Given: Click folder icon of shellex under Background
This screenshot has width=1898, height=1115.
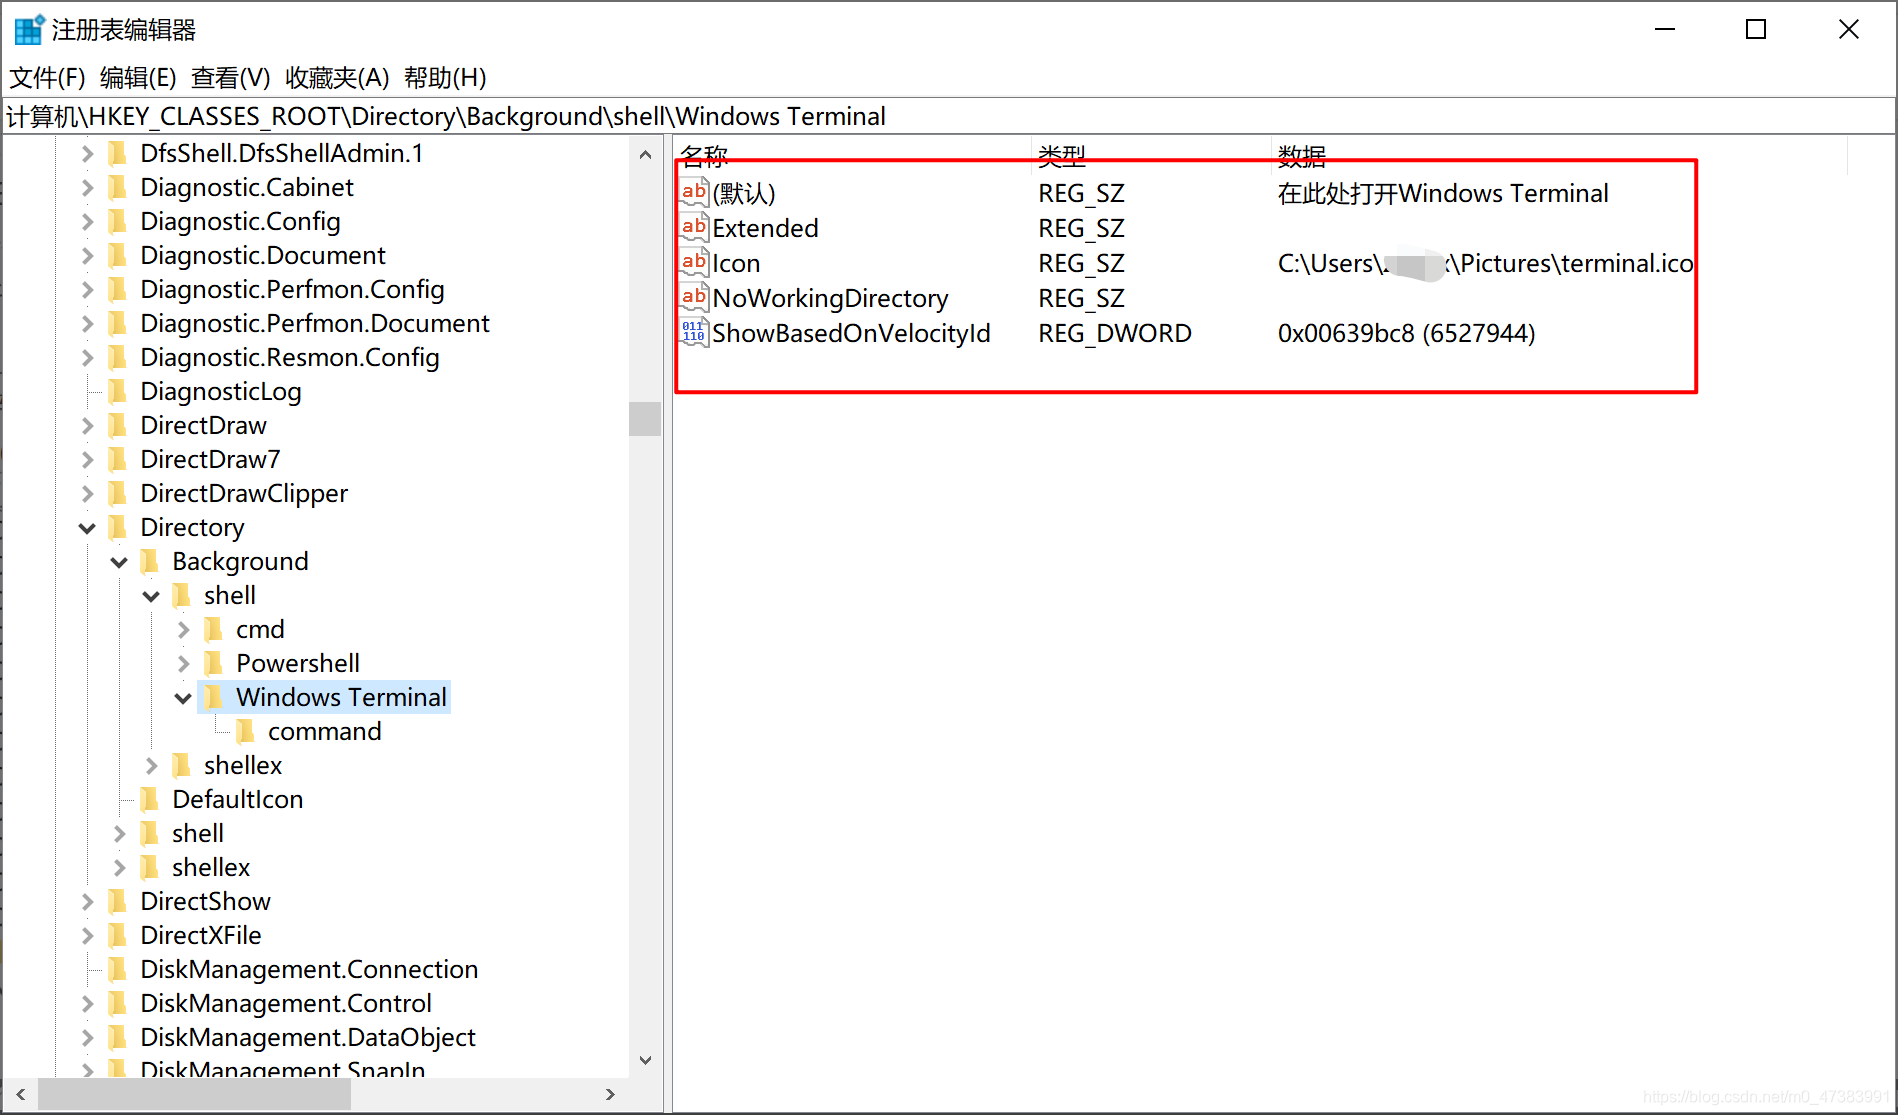Looking at the screenshot, I should point(182,765).
